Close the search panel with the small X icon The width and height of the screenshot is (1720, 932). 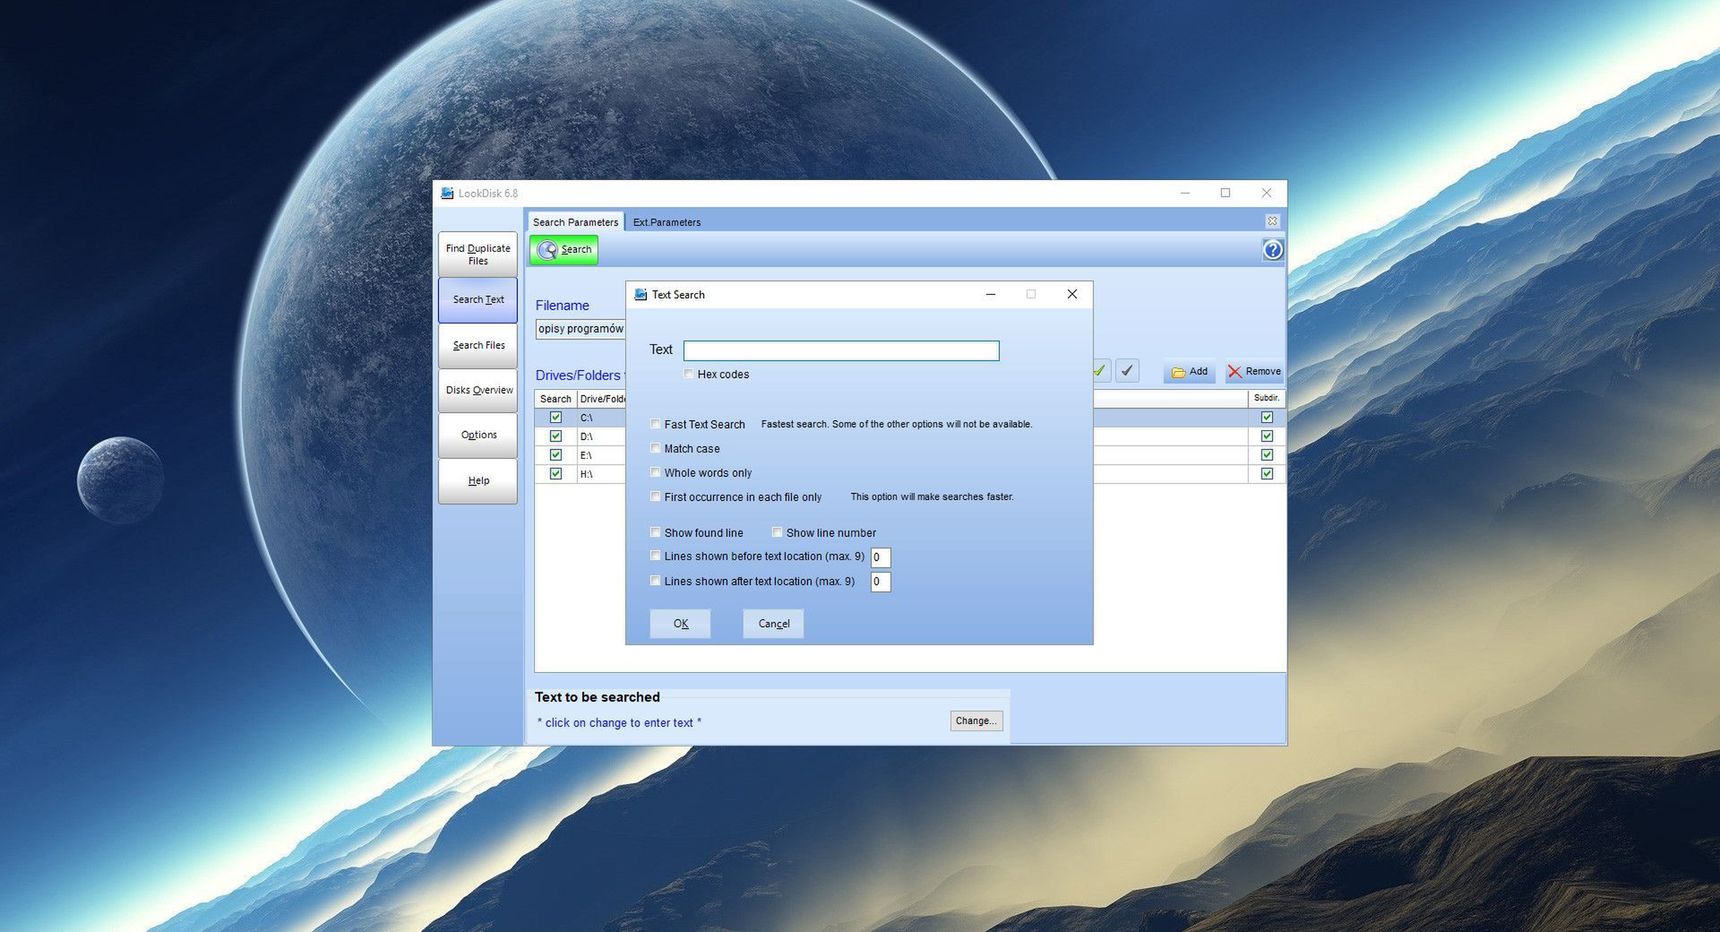(x=1272, y=221)
